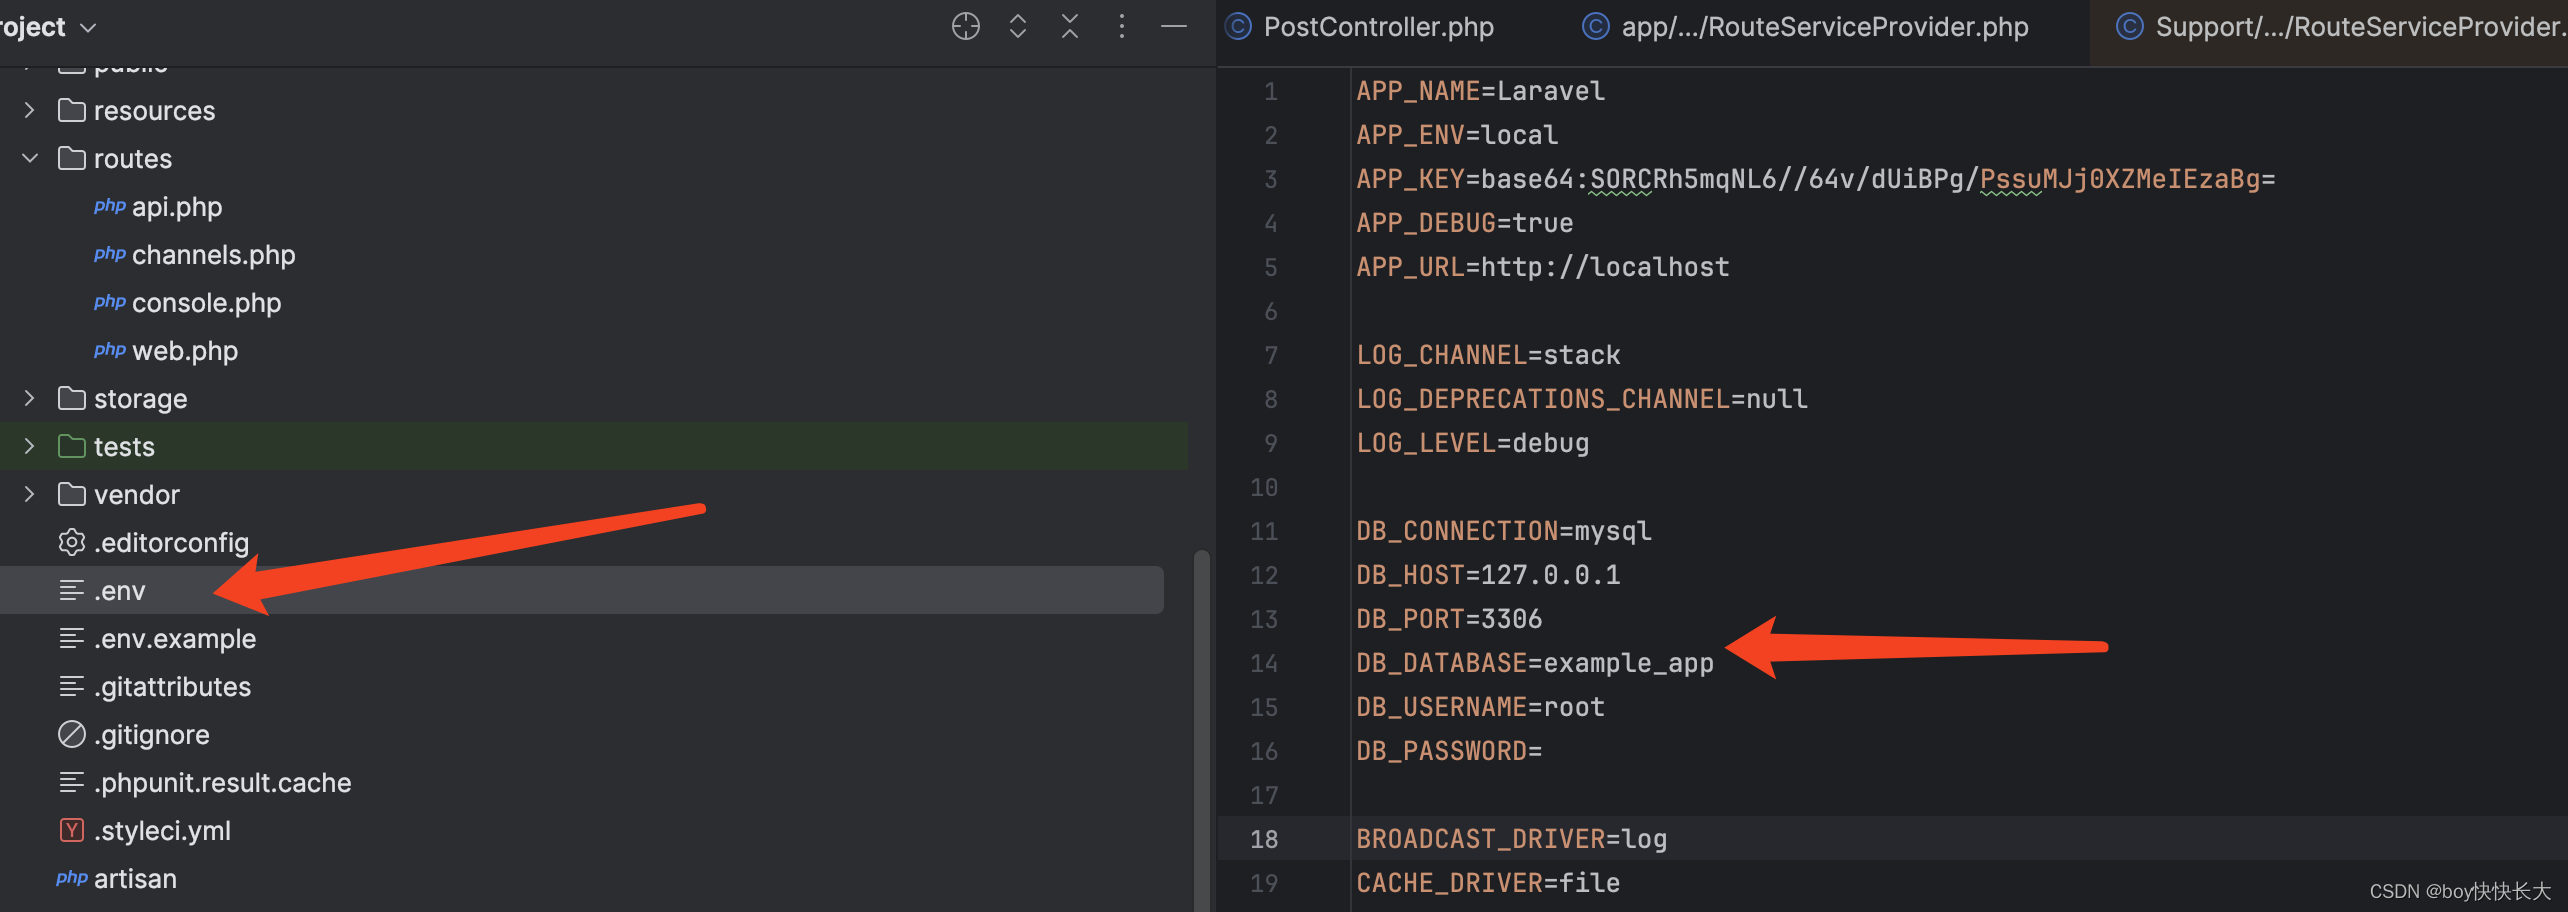Select the .gitattributes file
Viewport: 2568px width, 912px height.
pos(173,687)
